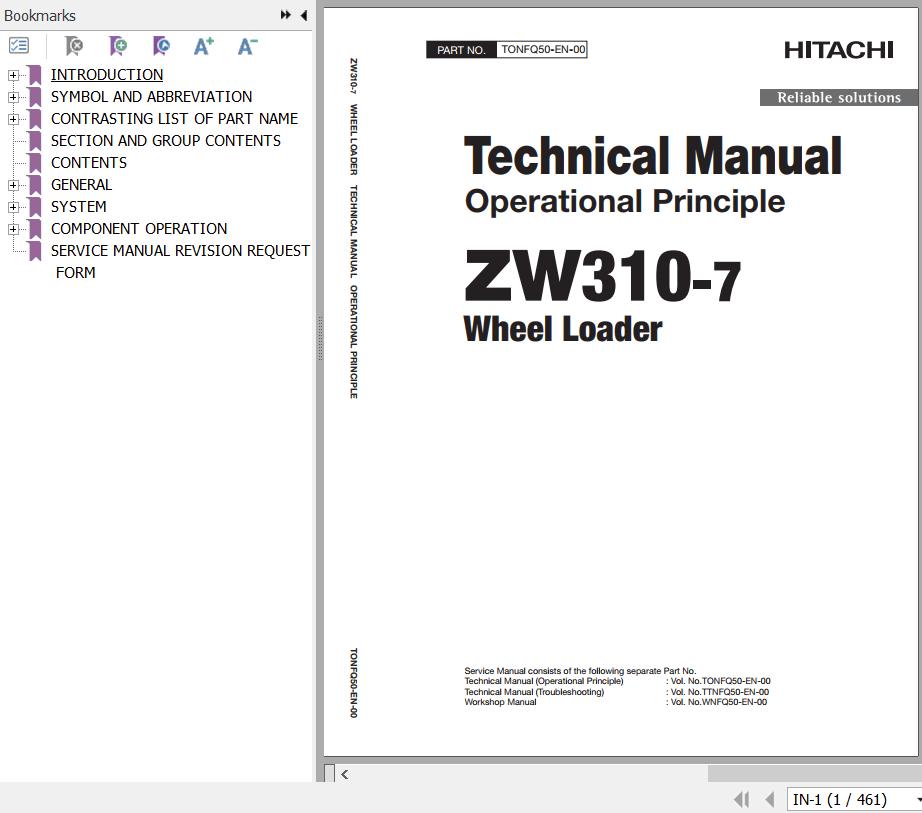Expand the COMPONENT OPERATION bookmark

13,229
